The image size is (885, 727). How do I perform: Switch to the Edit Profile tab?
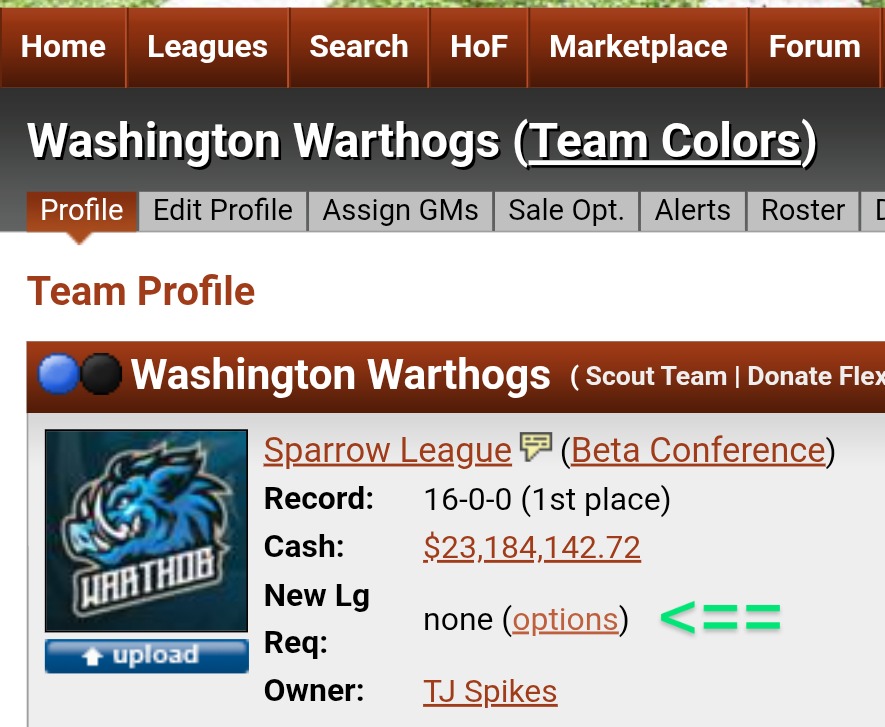223,211
